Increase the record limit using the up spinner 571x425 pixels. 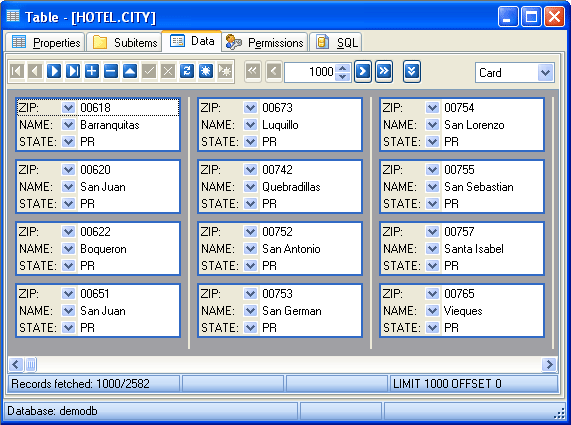(x=342, y=67)
